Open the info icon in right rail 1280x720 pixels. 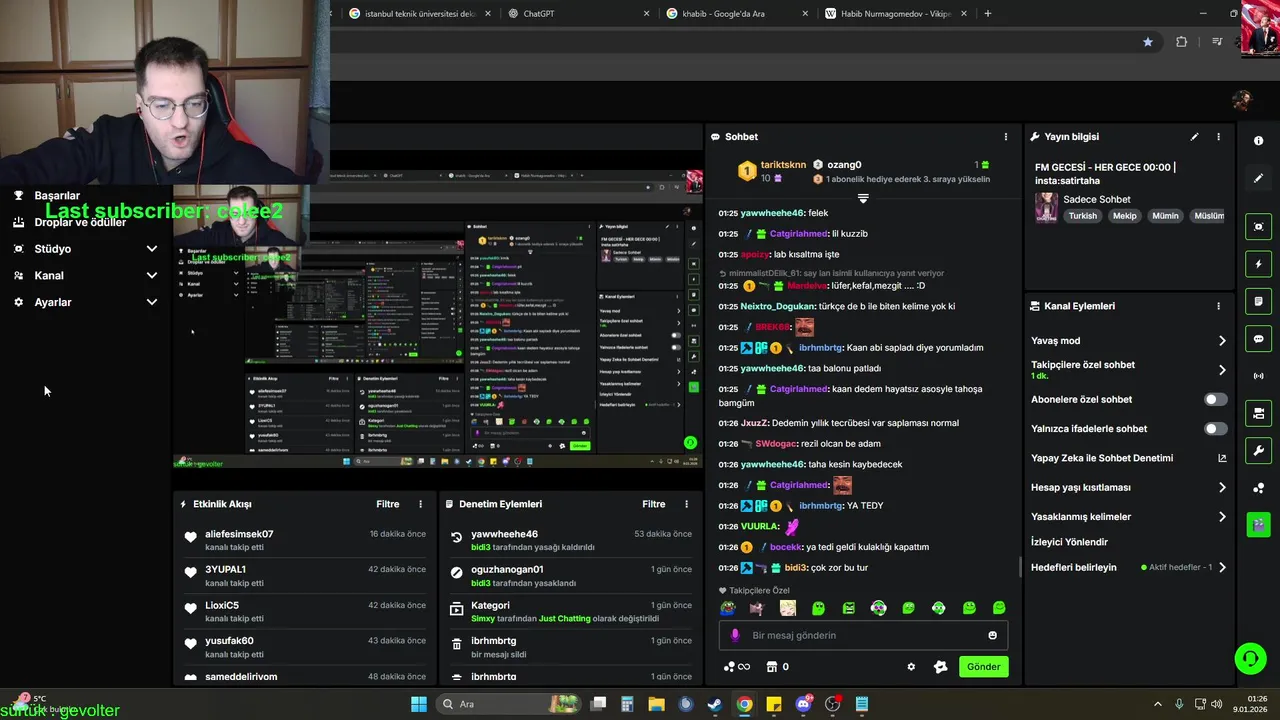(1258, 141)
